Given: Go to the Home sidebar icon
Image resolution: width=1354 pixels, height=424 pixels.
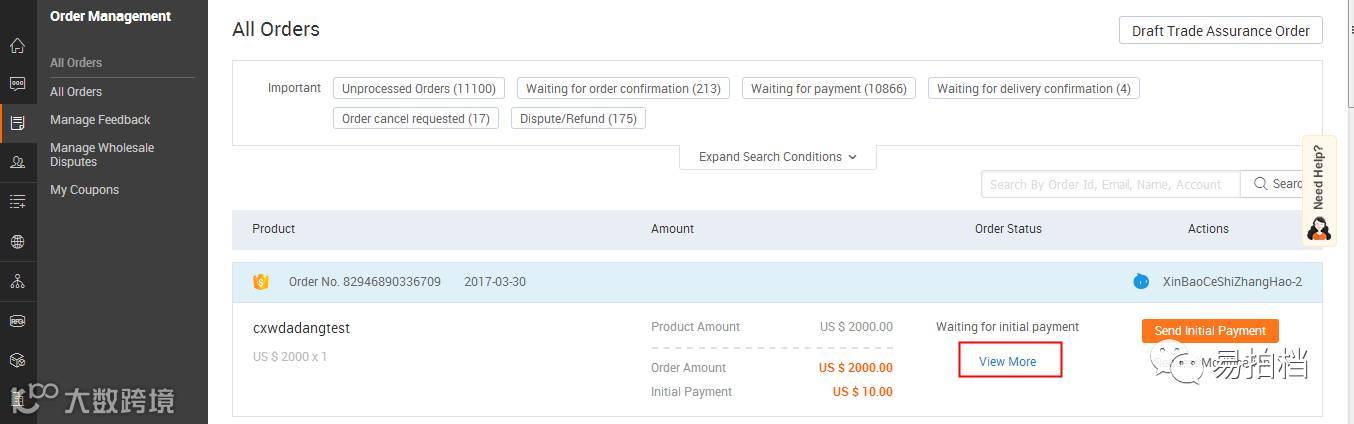Looking at the screenshot, I should [x=17, y=46].
